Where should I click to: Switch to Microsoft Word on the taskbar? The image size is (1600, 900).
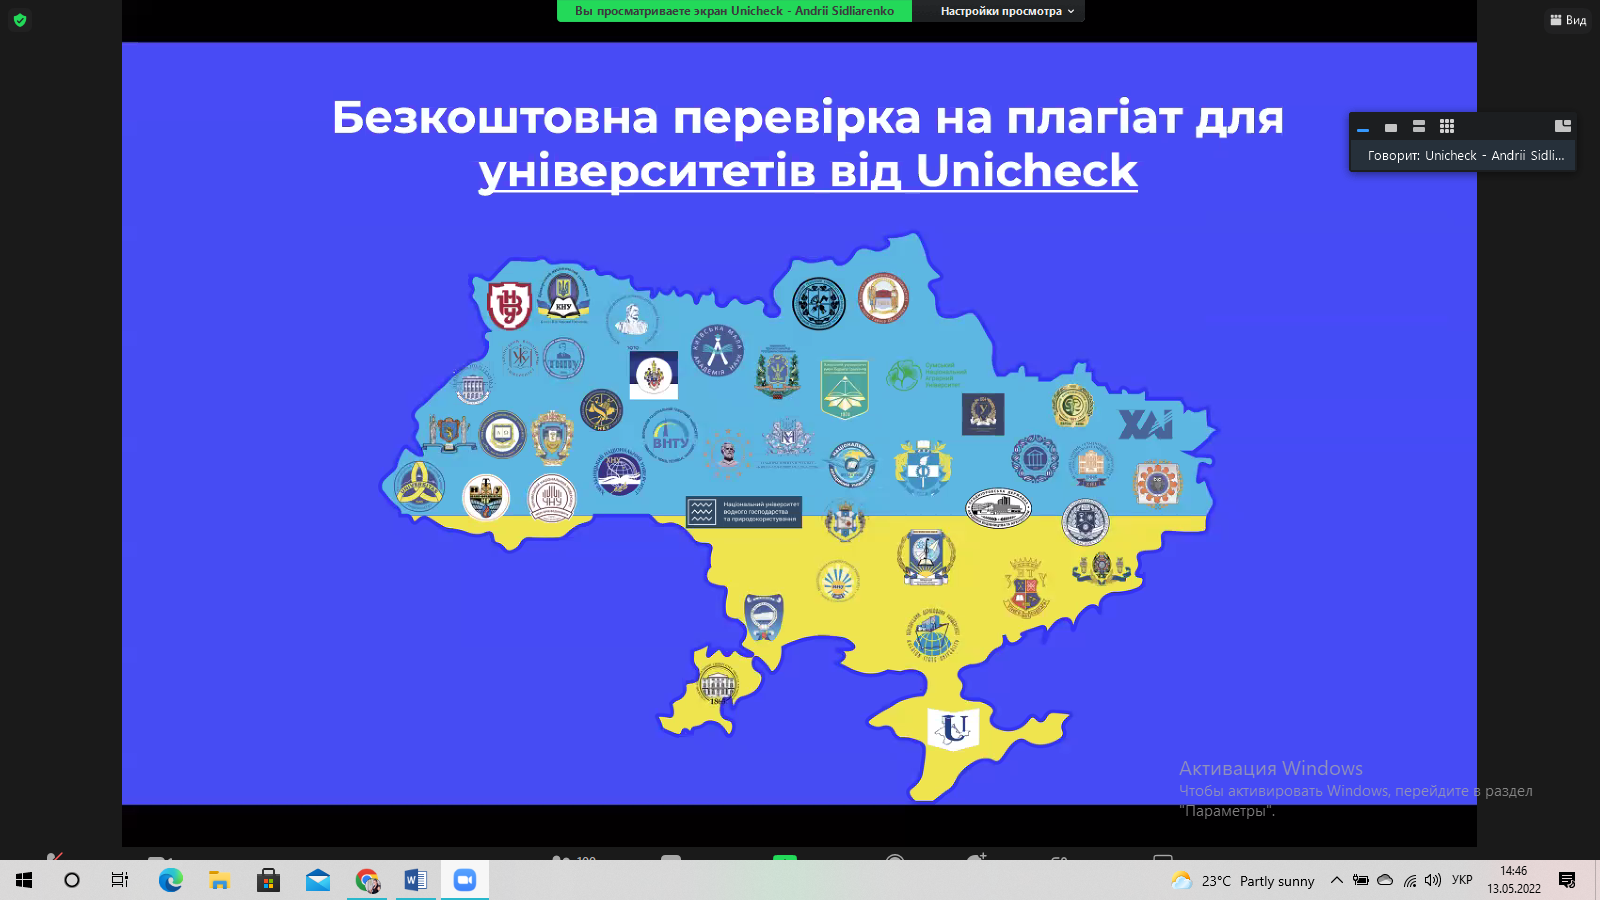416,880
